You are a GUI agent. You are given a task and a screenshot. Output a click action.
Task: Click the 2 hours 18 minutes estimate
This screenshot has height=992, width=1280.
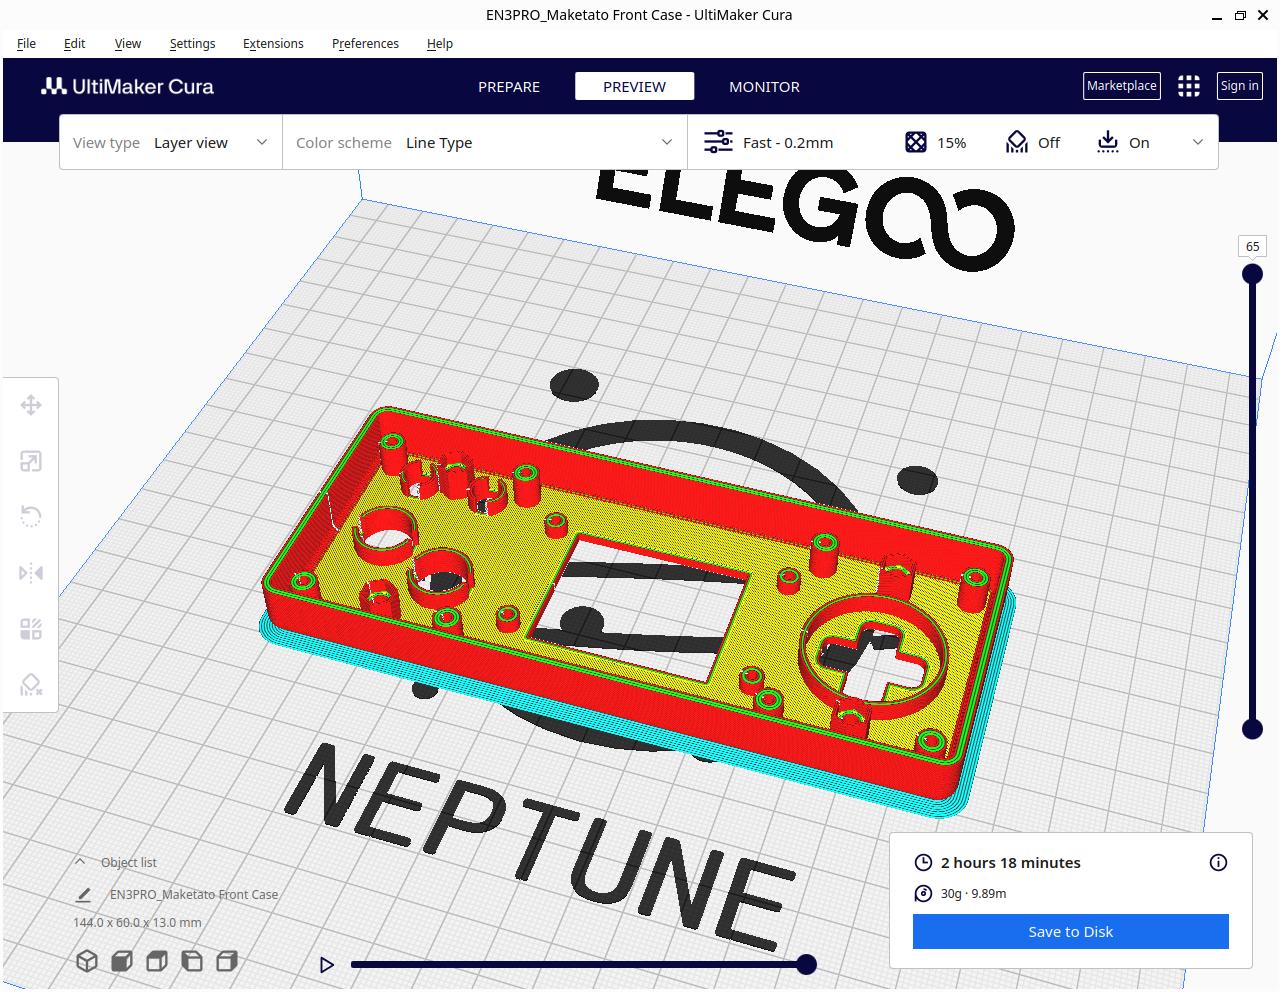[x=1010, y=862]
